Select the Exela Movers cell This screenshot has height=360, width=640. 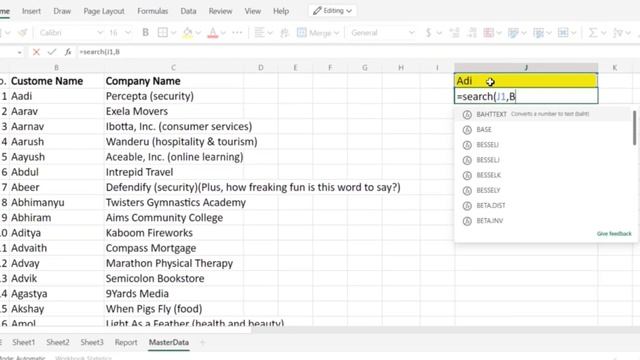pyautogui.click(x=174, y=111)
